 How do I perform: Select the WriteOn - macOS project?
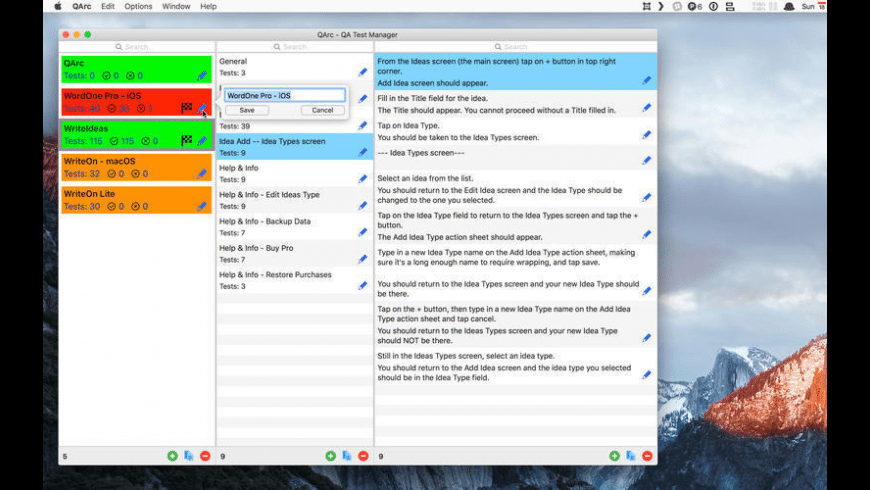[136, 168]
